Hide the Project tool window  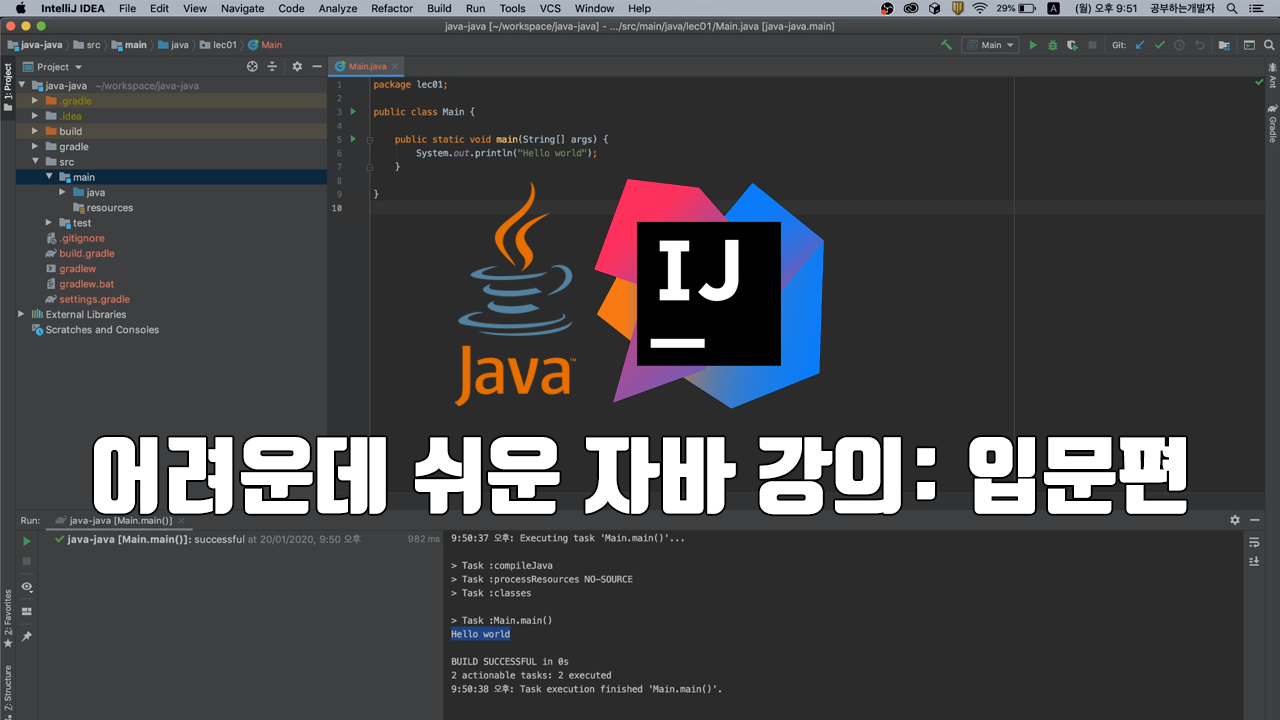point(317,67)
